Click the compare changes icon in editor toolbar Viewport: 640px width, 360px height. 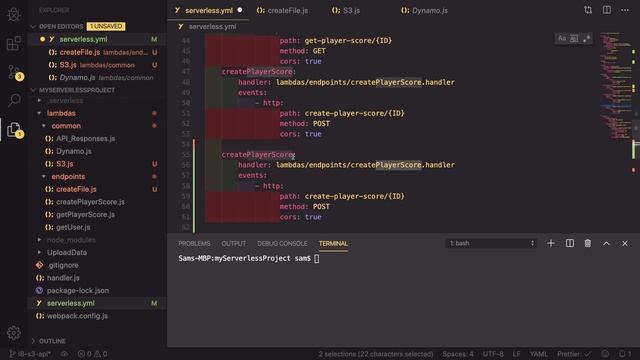tap(588, 10)
